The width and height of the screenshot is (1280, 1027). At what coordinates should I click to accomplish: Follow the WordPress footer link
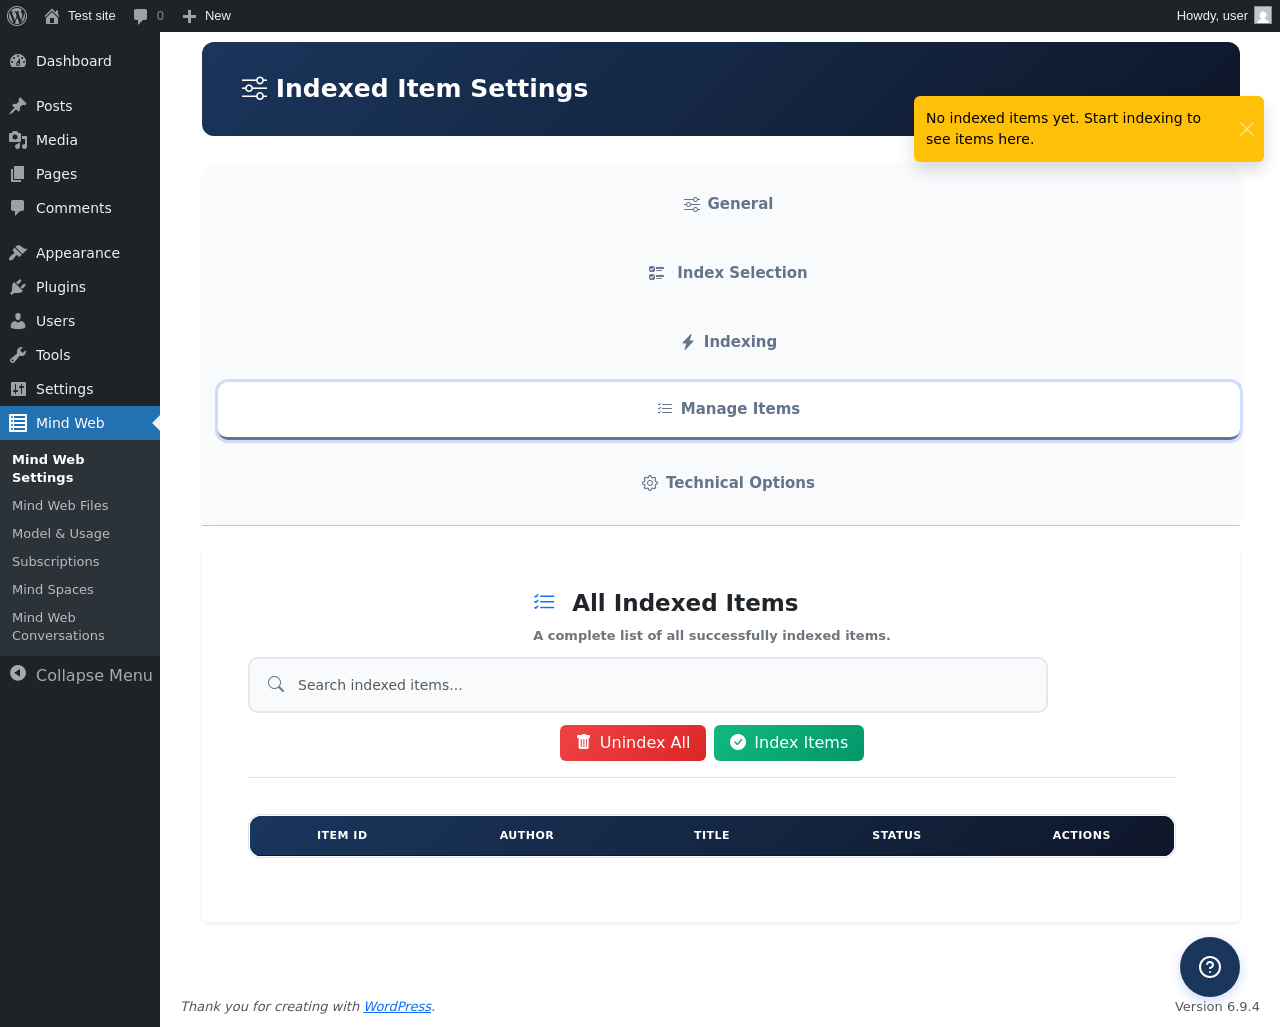click(397, 1007)
